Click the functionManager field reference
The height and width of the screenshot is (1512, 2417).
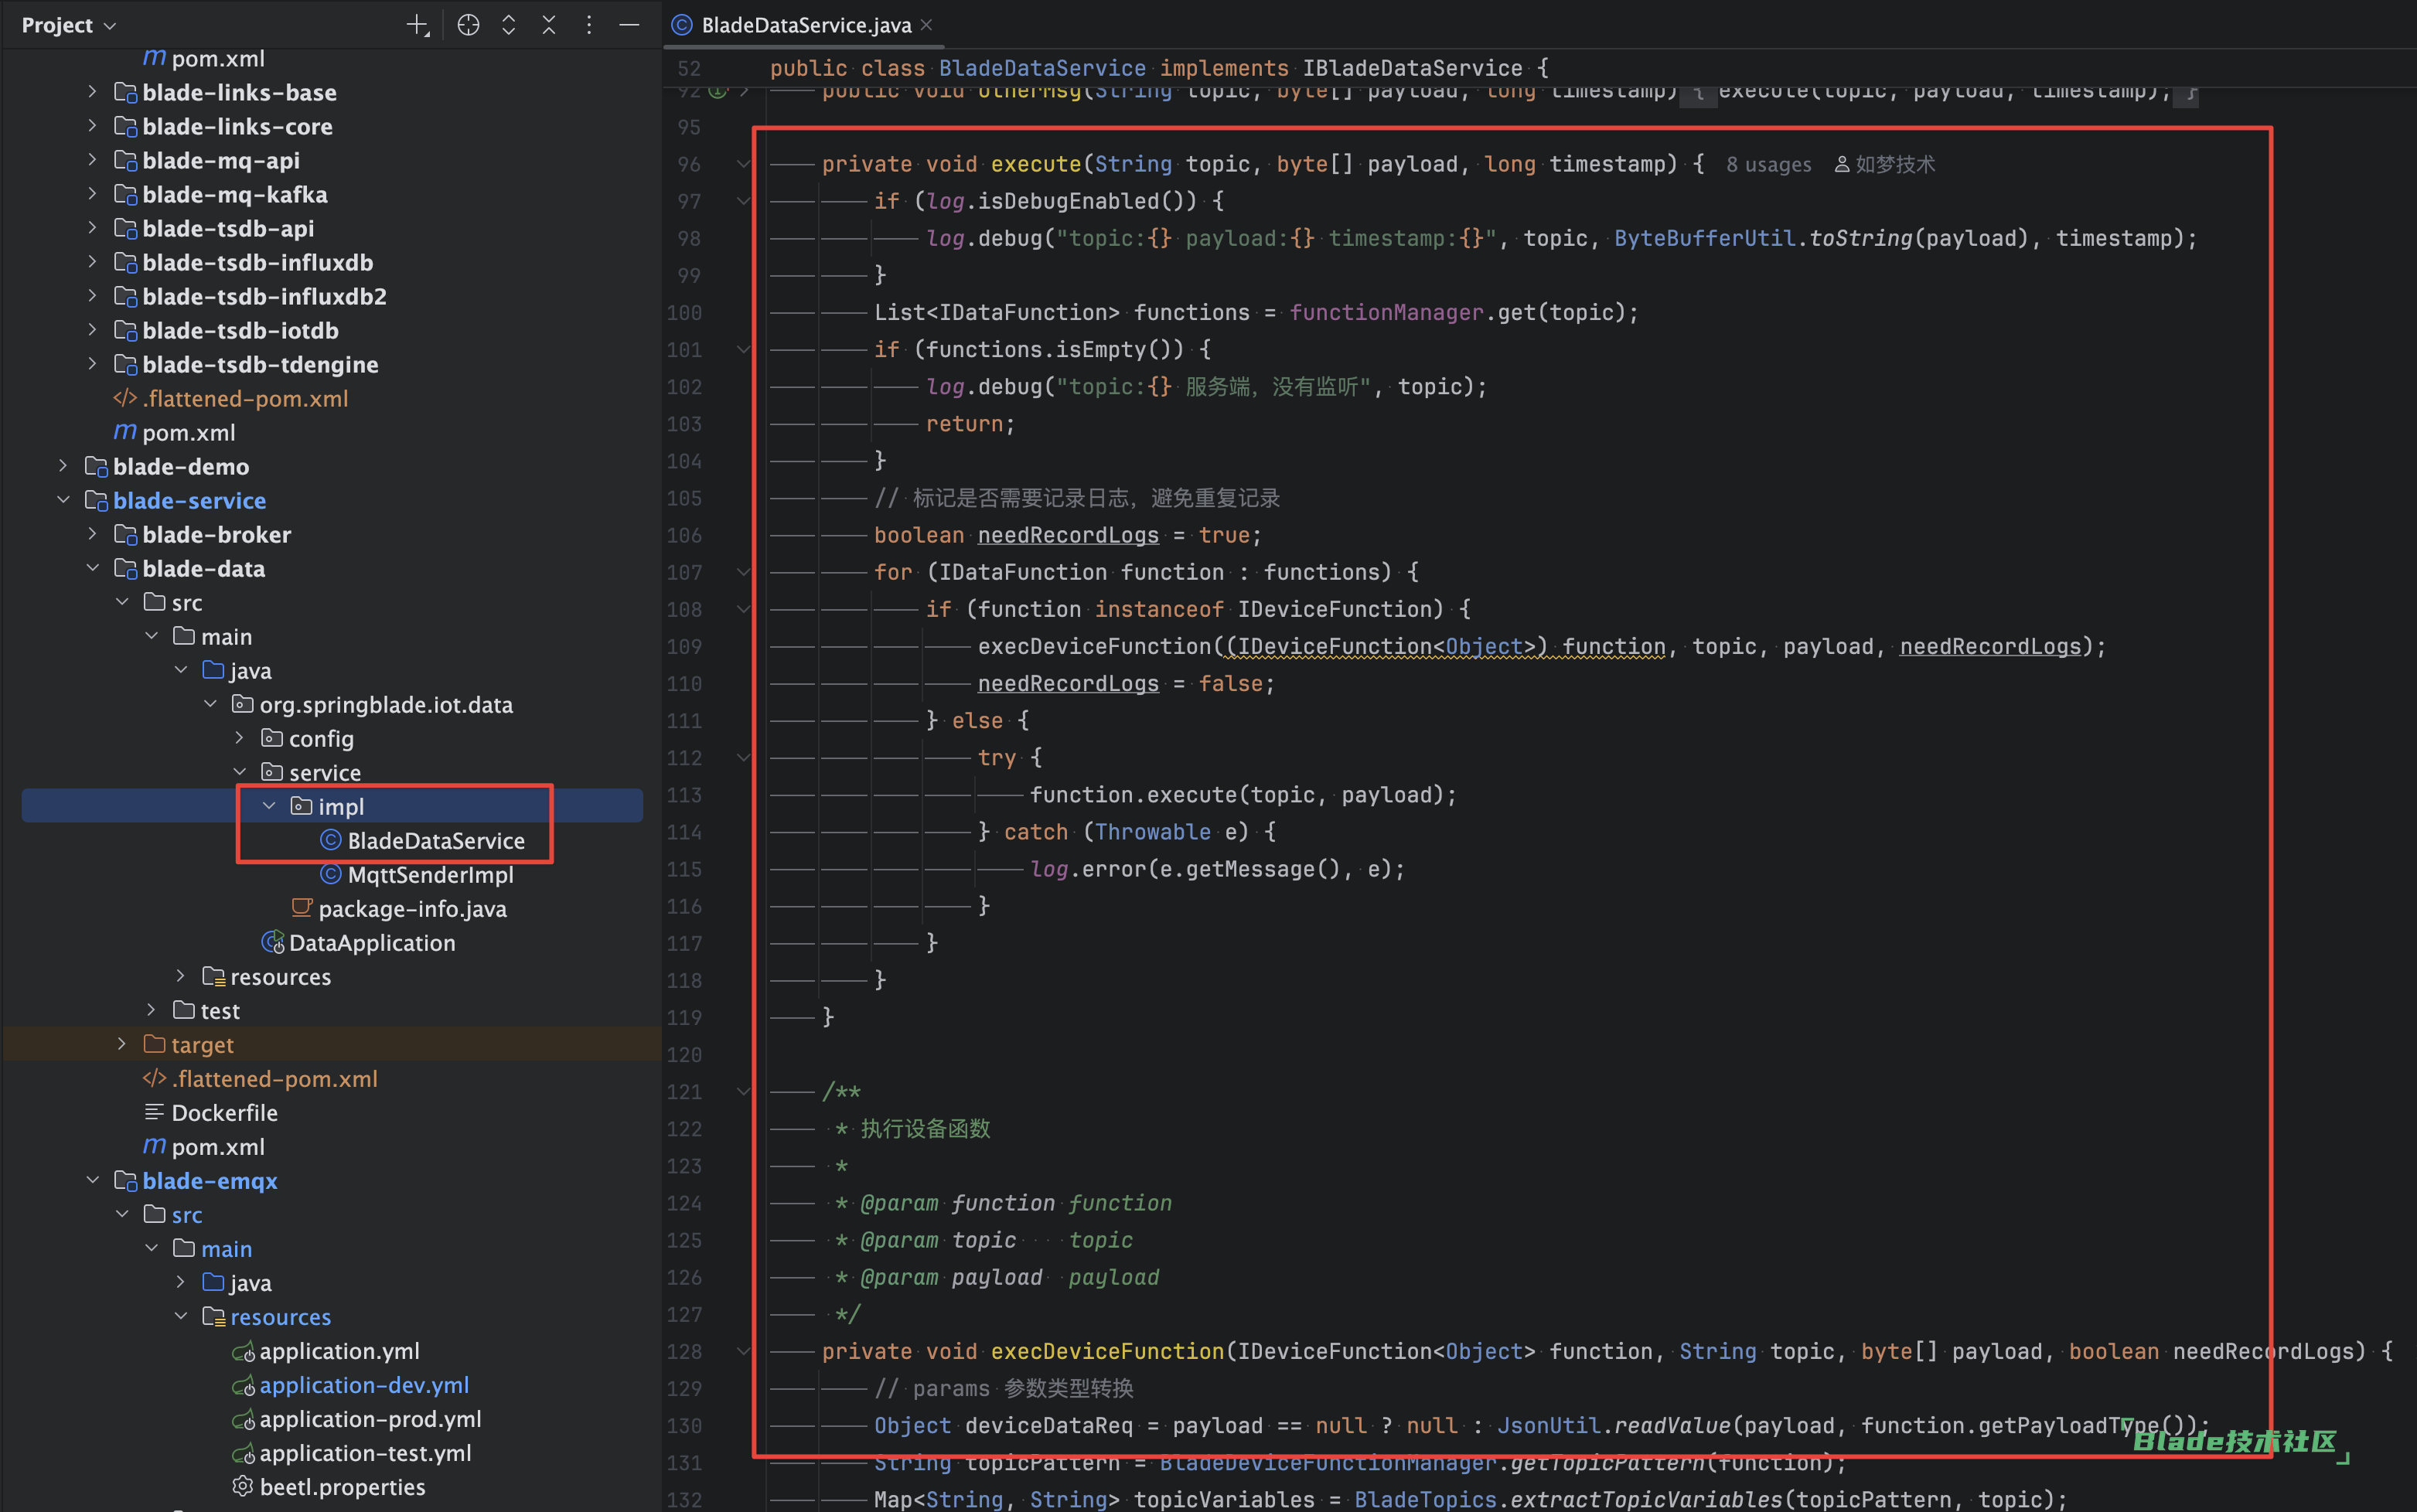coord(1386,312)
